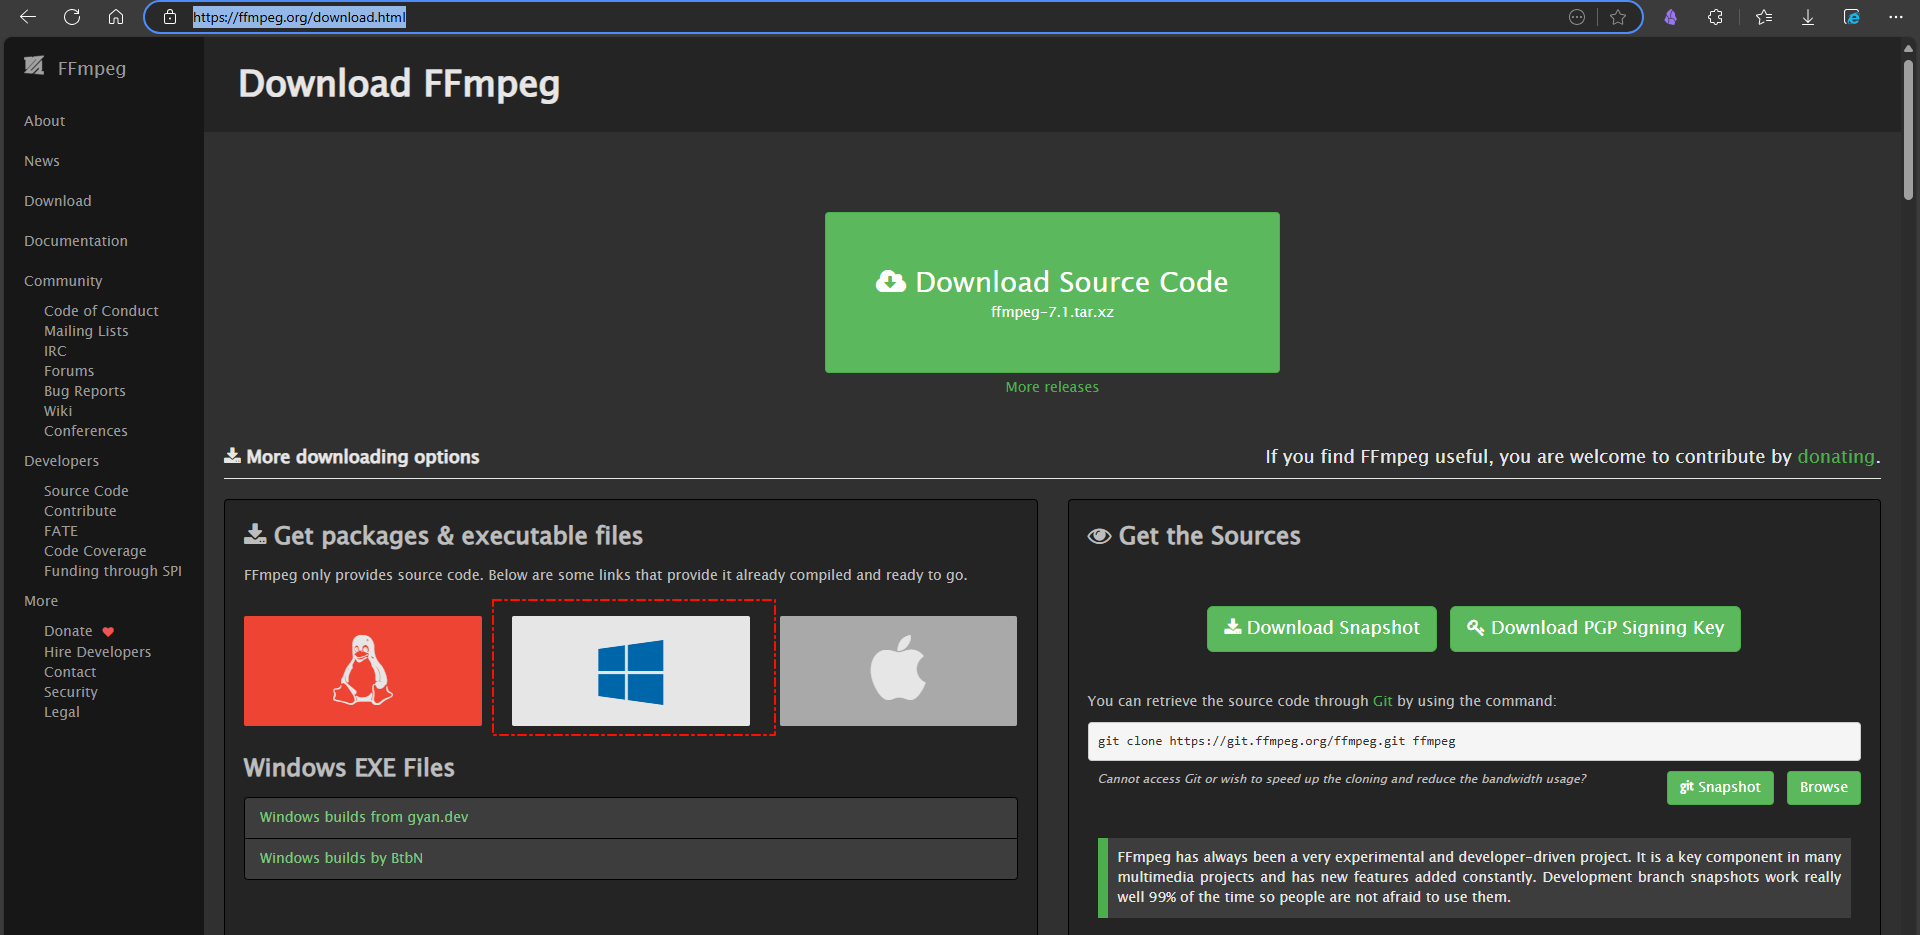The width and height of the screenshot is (1920, 935).
Task: Select the Linux penguin packages tile
Action: (362, 670)
